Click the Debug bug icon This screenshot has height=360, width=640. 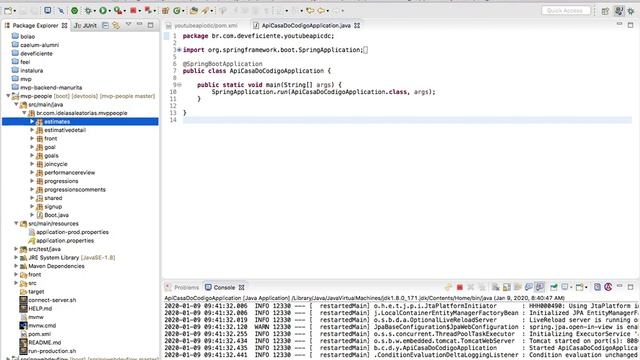pyautogui.click(x=88, y=11)
